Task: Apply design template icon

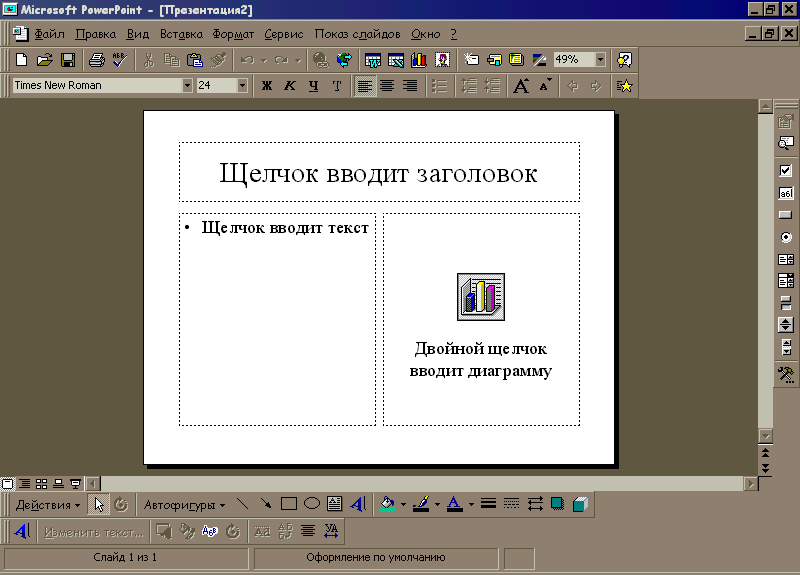Action: coord(517,60)
